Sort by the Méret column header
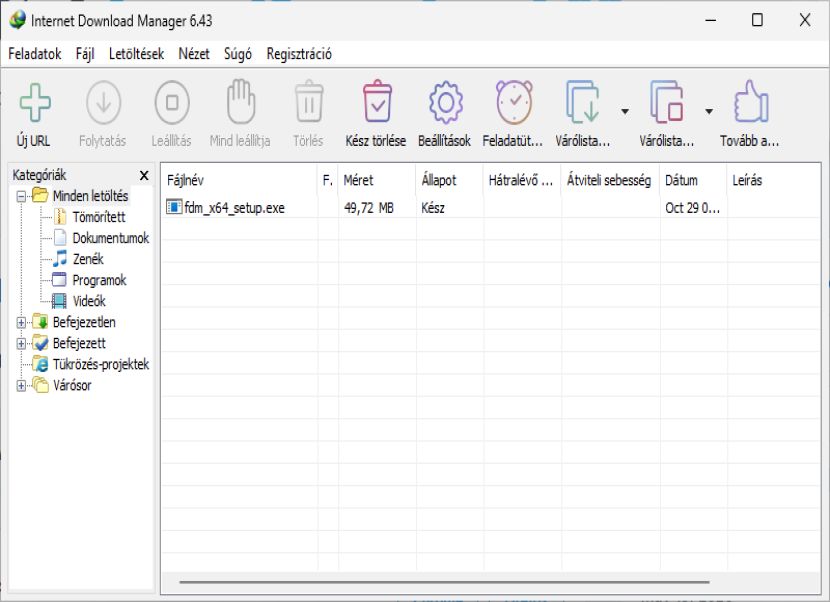Screen dimensions: 830x602 [x=377, y=181]
